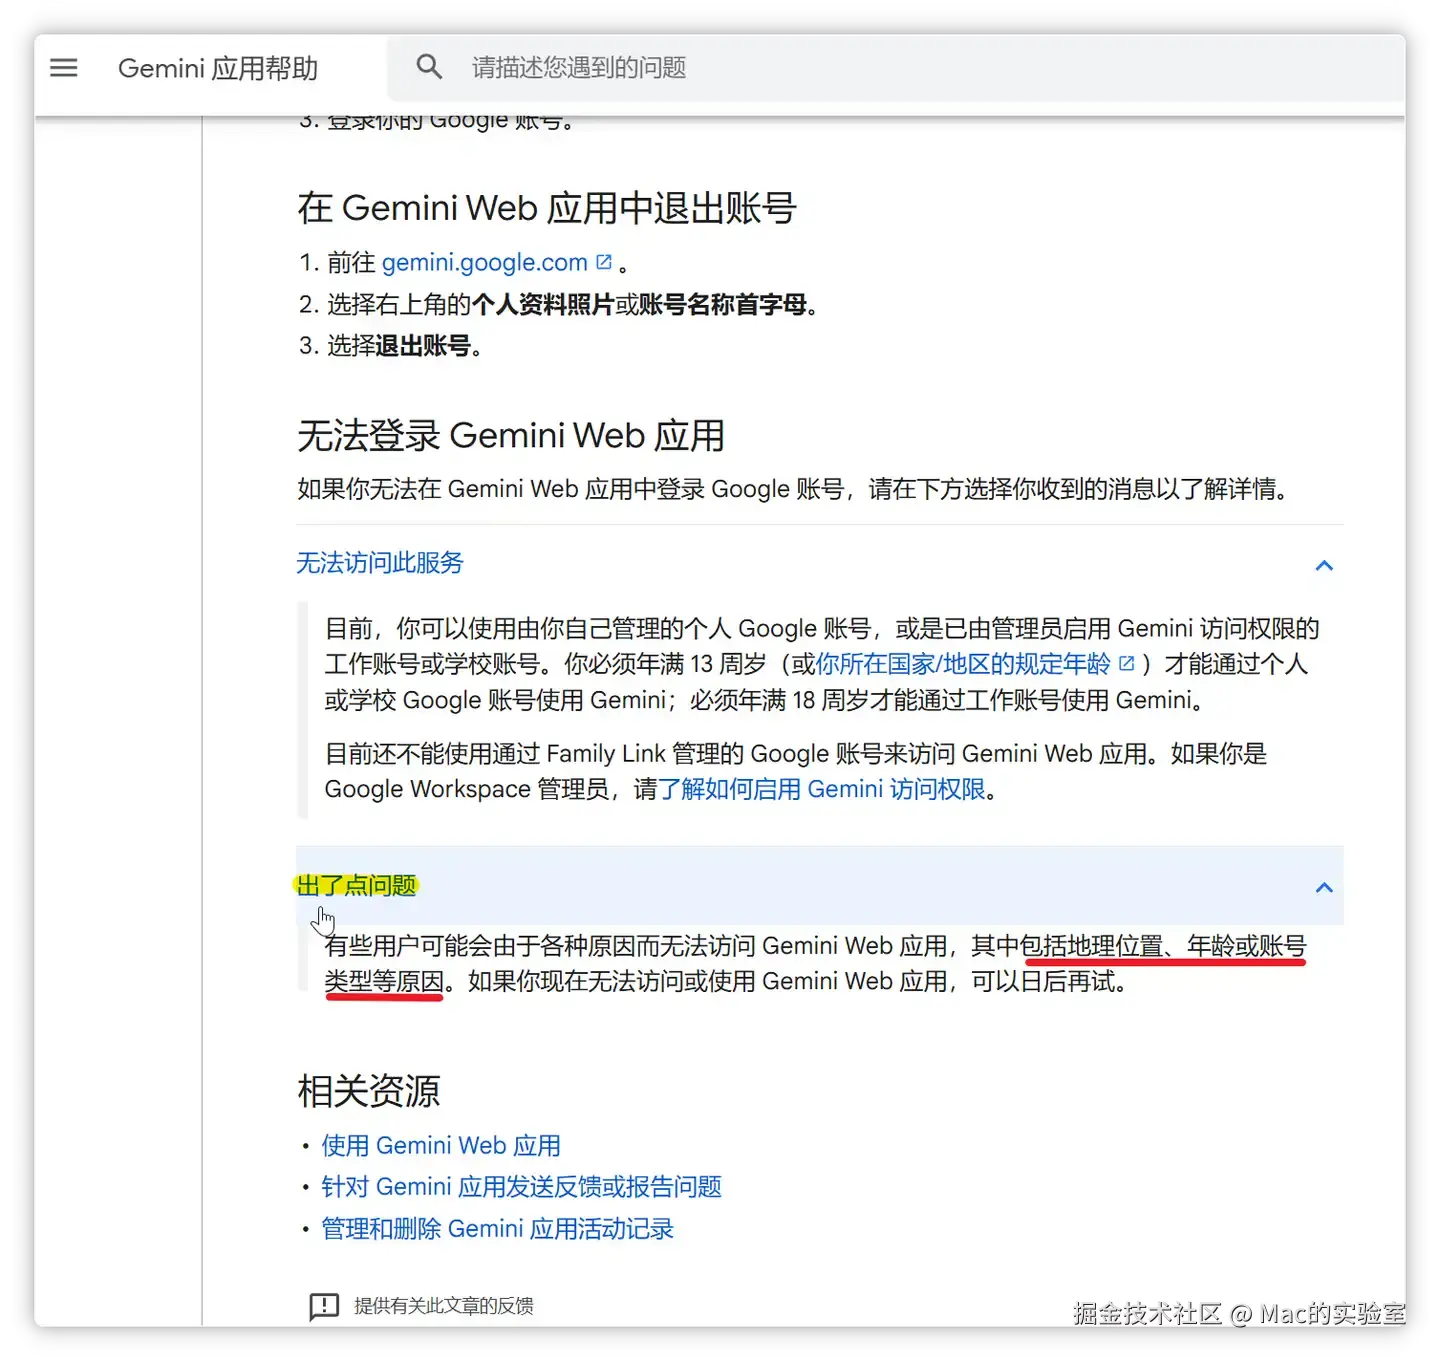The height and width of the screenshot is (1361, 1440).
Task: Open the hamburger main menu
Action: pyautogui.click(x=64, y=68)
